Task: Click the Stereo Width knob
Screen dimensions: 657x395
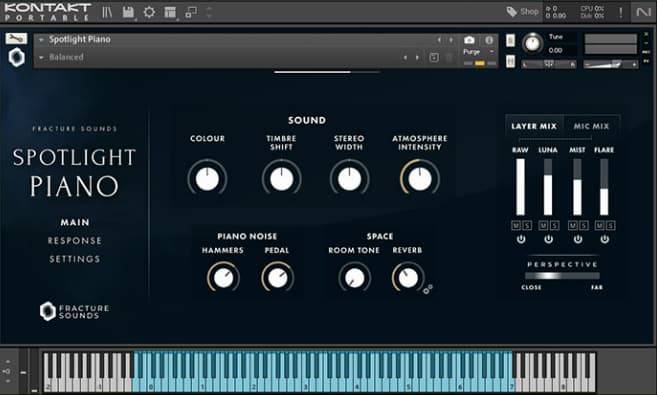Action: [349, 178]
